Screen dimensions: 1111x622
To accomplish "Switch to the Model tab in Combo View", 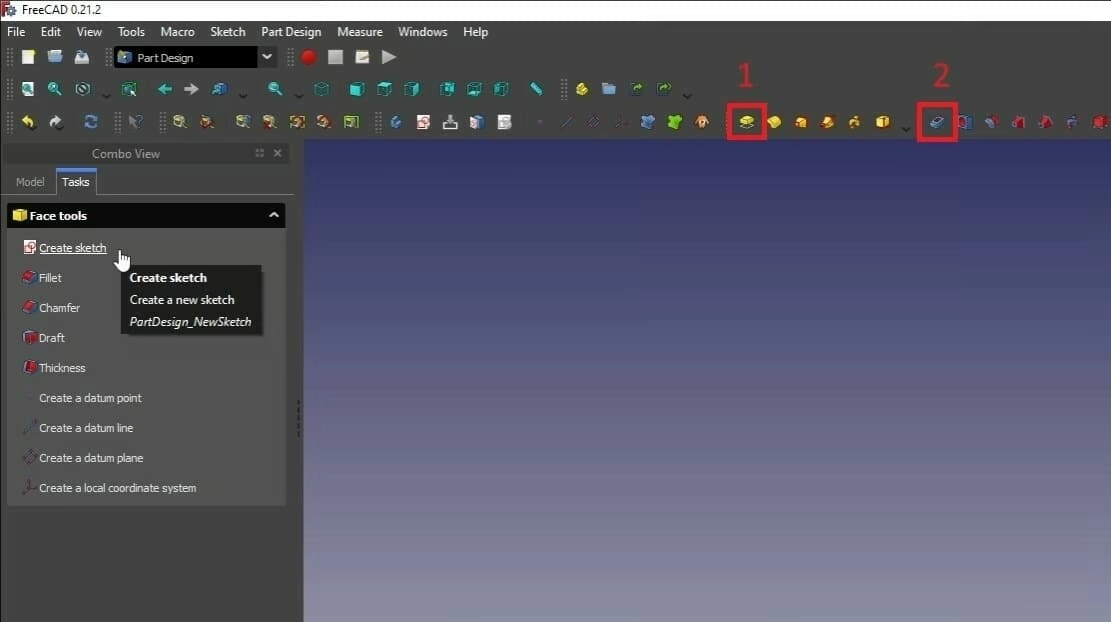I will 30,182.
